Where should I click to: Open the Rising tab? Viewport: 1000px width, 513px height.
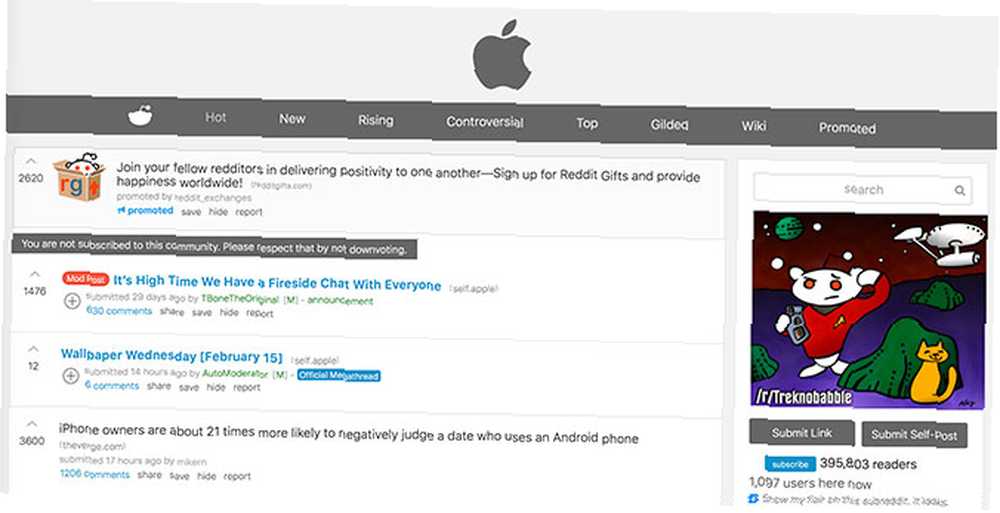pyautogui.click(x=376, y=120)
